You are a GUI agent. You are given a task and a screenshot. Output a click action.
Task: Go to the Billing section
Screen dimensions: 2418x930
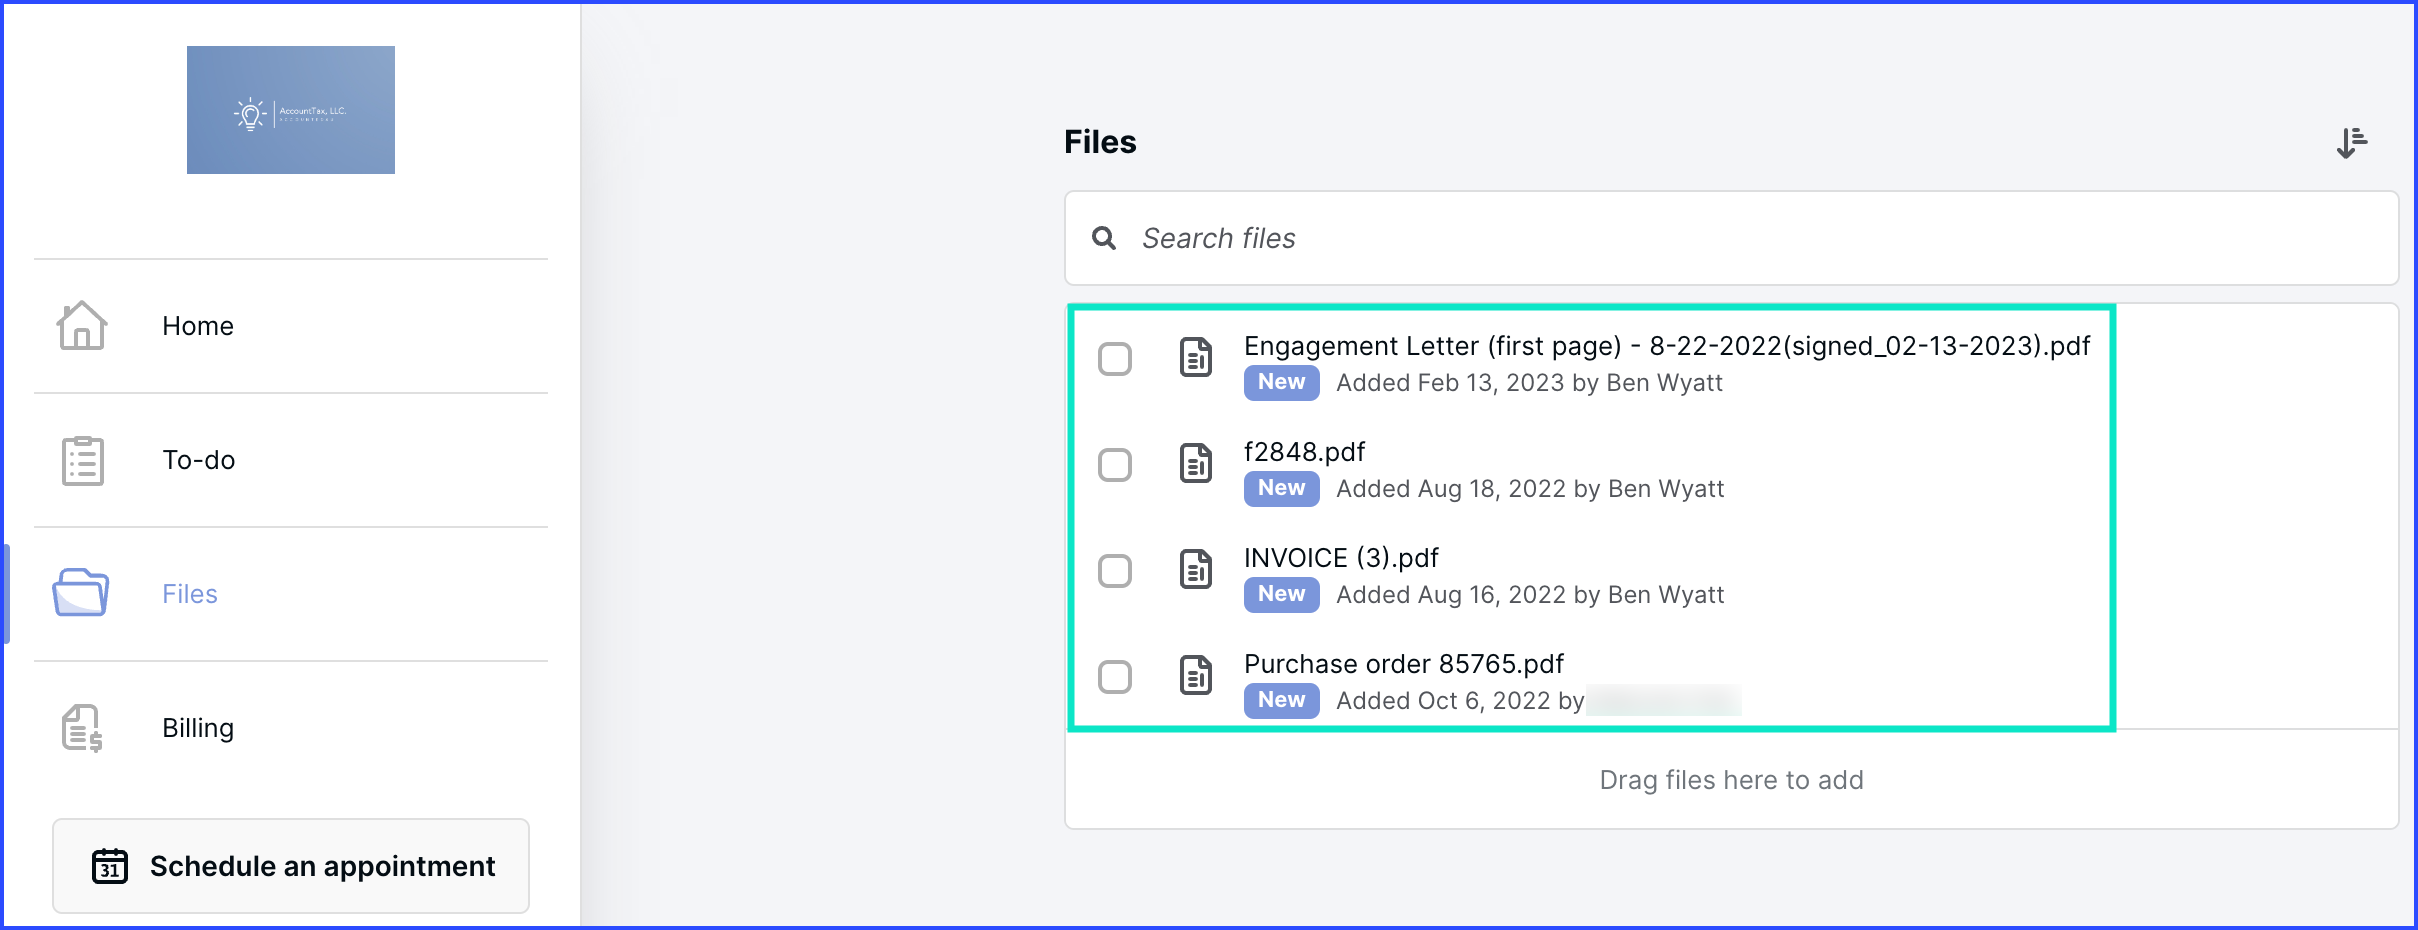pos(198,728)
